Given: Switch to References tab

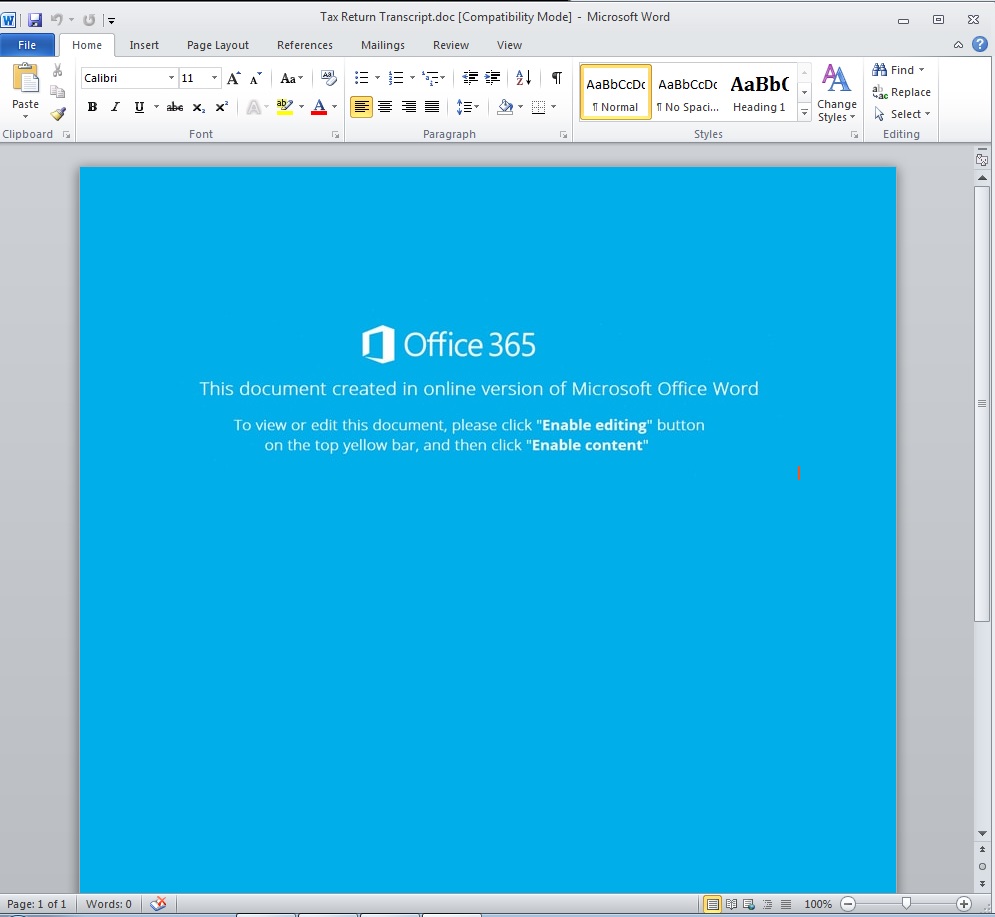Looking at the screenshot, I should point(305,45).
